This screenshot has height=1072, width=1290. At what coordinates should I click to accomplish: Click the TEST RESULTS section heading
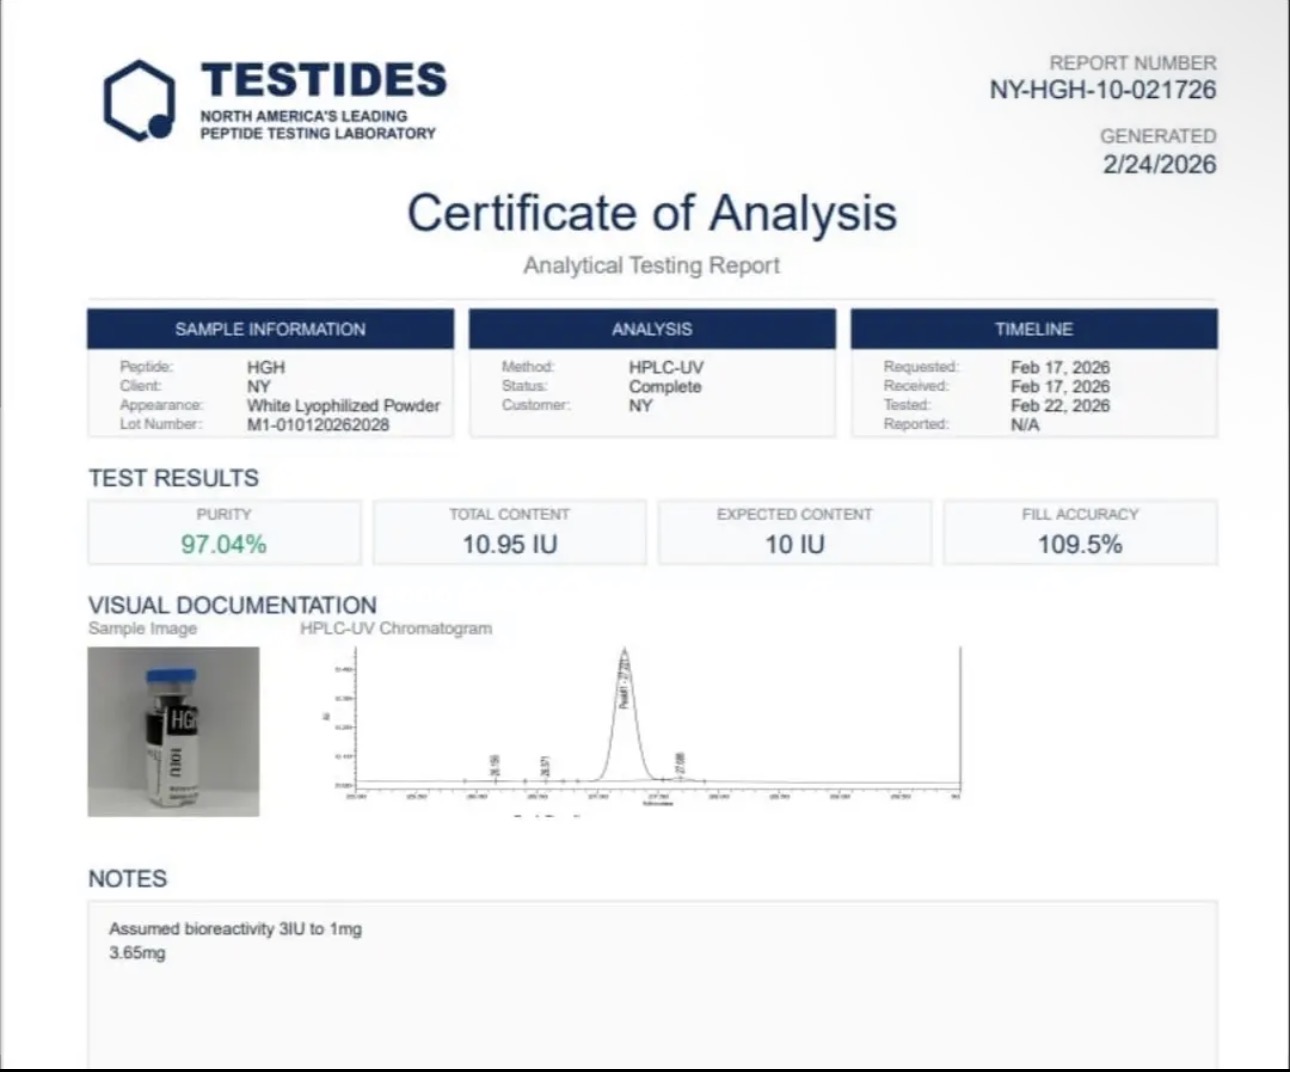pyautogui.click(x=174, y=478)
